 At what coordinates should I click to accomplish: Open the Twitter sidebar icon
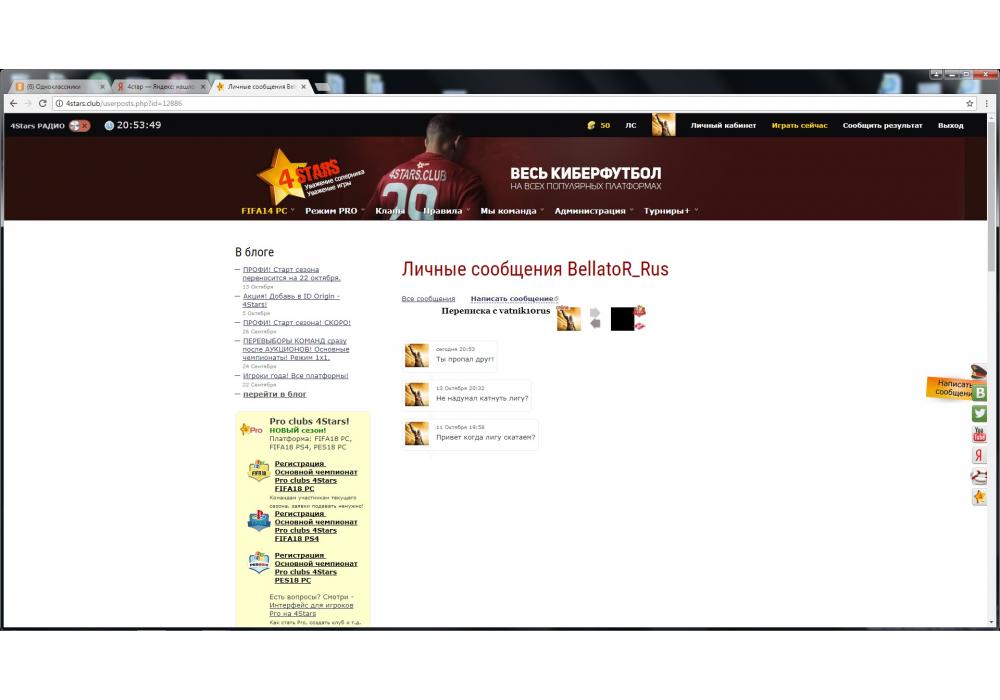click(x=980, y=413)
